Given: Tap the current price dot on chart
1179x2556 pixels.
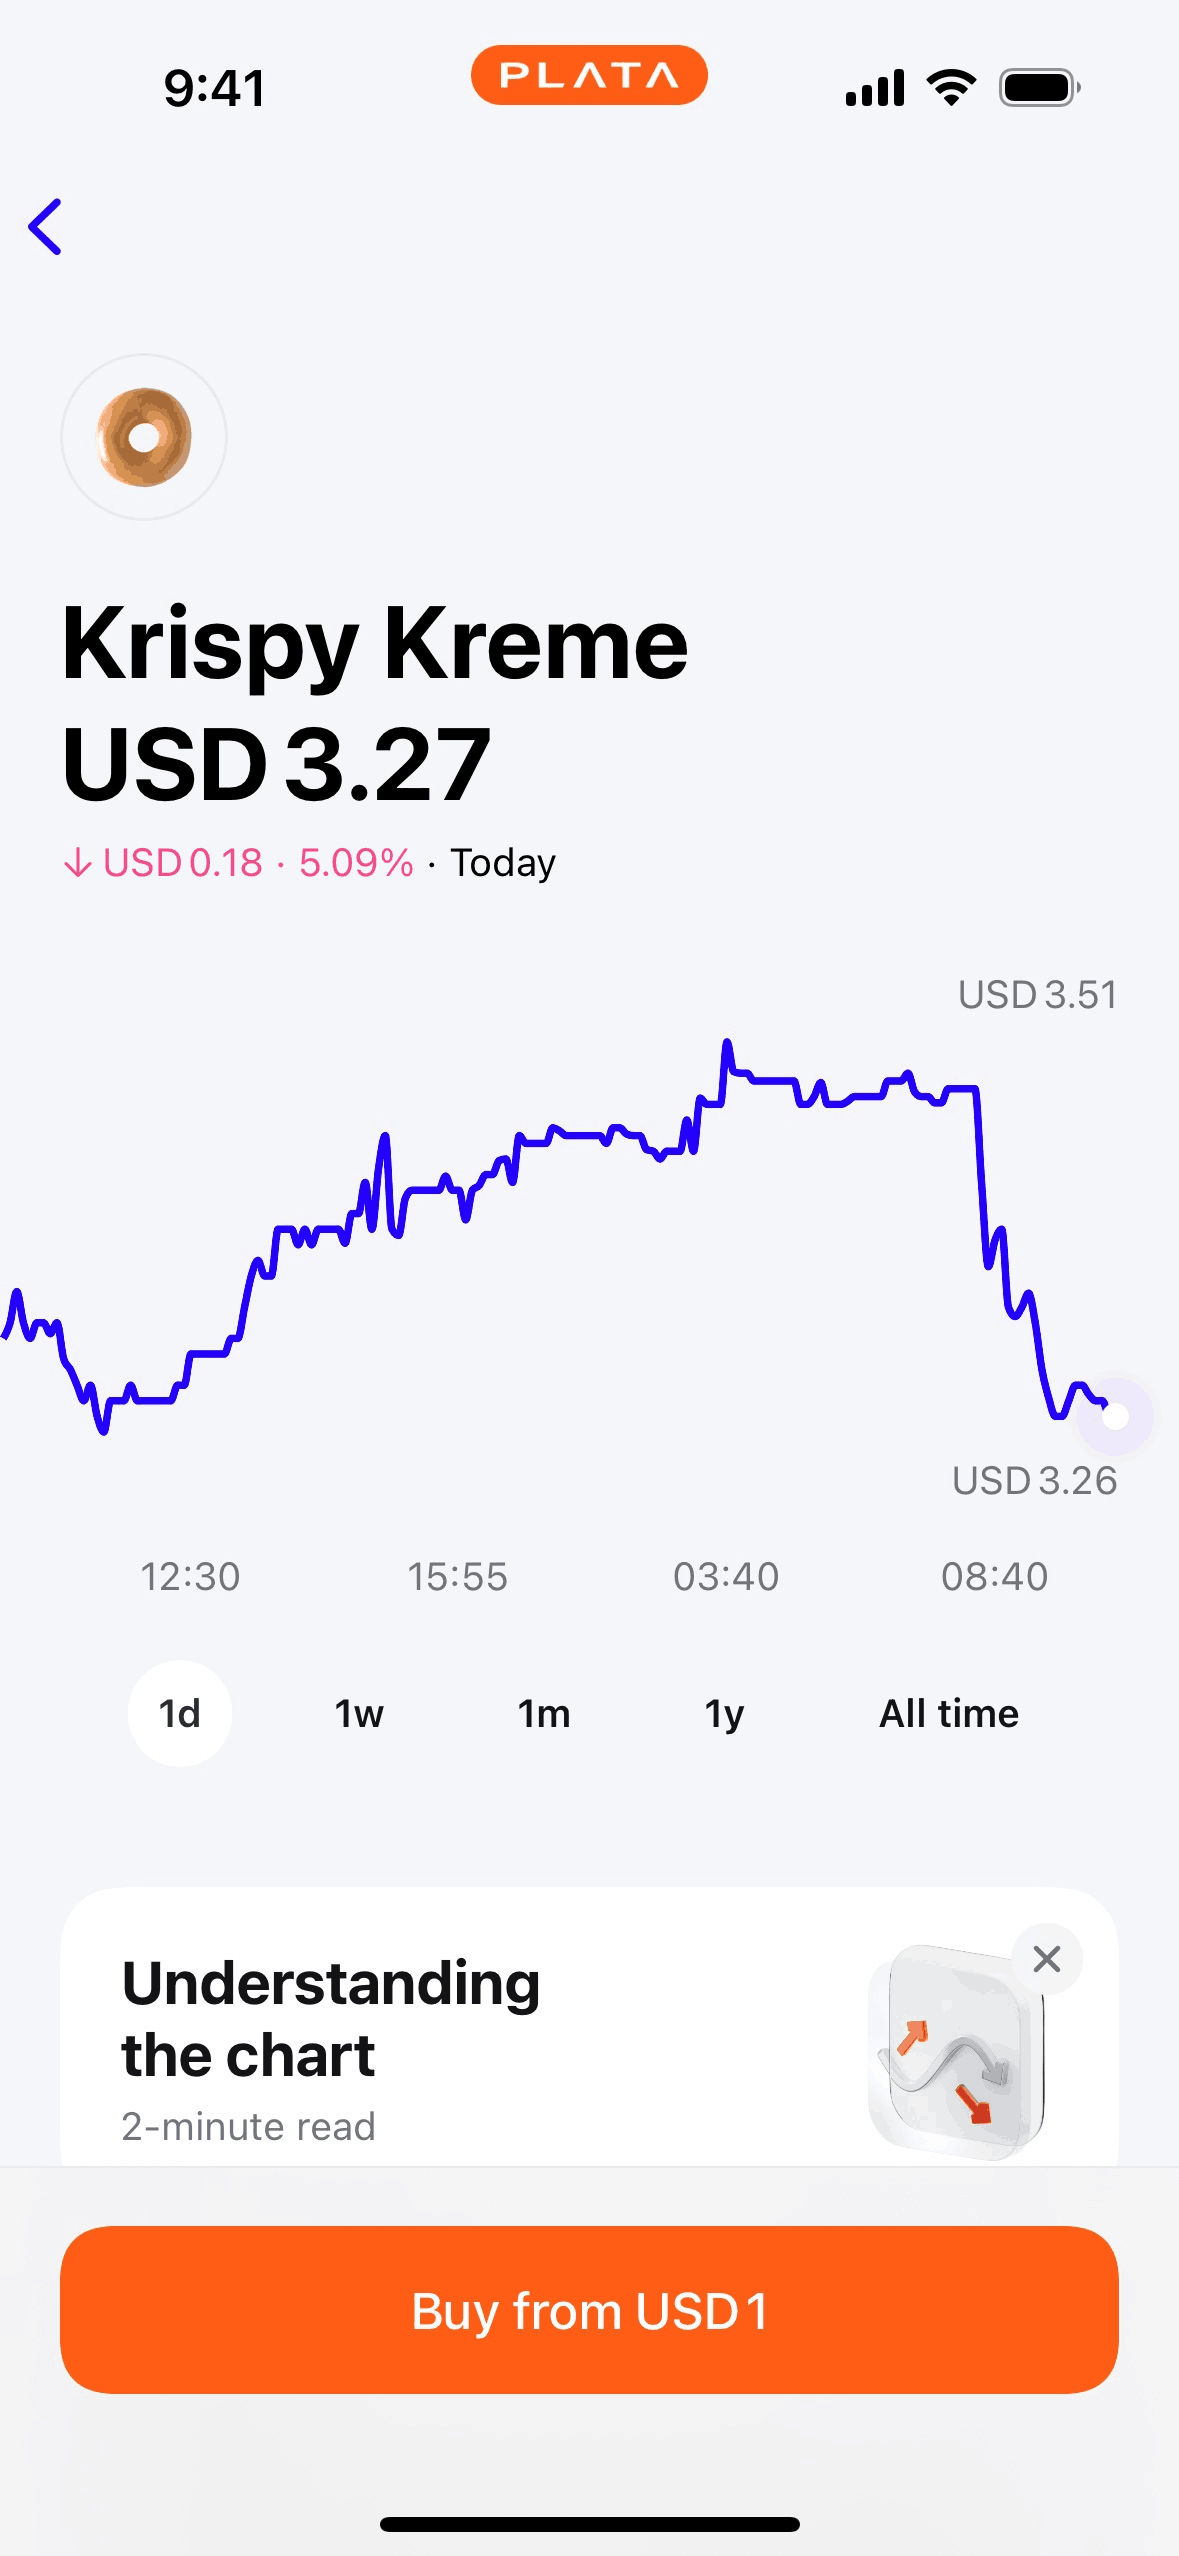Looking at the screenshot, I should pyautogui.click(x=1115, y=1416).
